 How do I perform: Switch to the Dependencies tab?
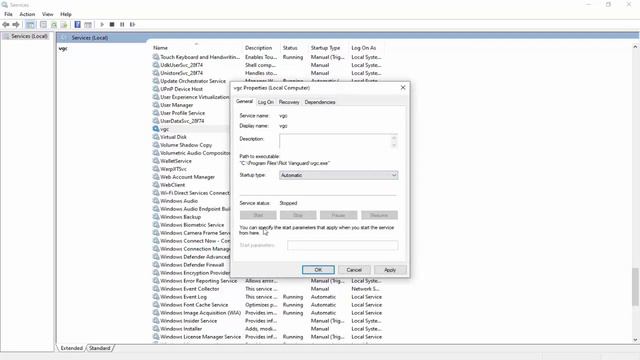tap(320, 102)
